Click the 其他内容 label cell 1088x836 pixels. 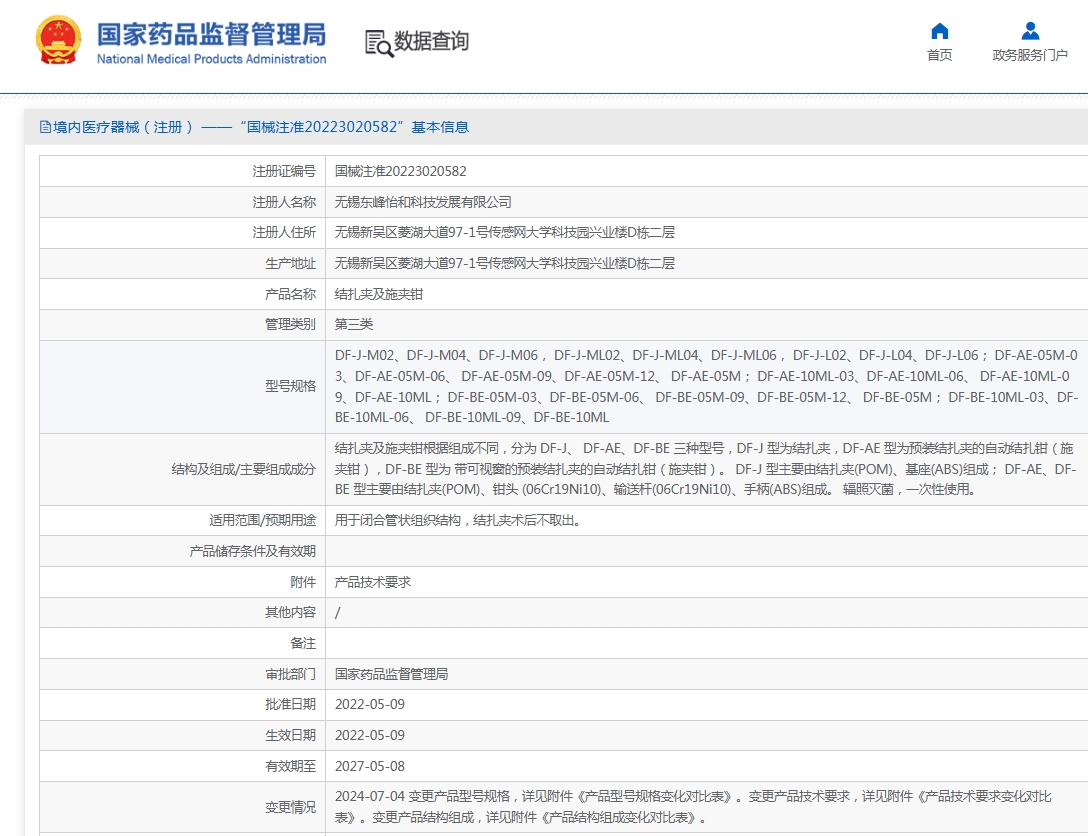(x=182, y=613)
